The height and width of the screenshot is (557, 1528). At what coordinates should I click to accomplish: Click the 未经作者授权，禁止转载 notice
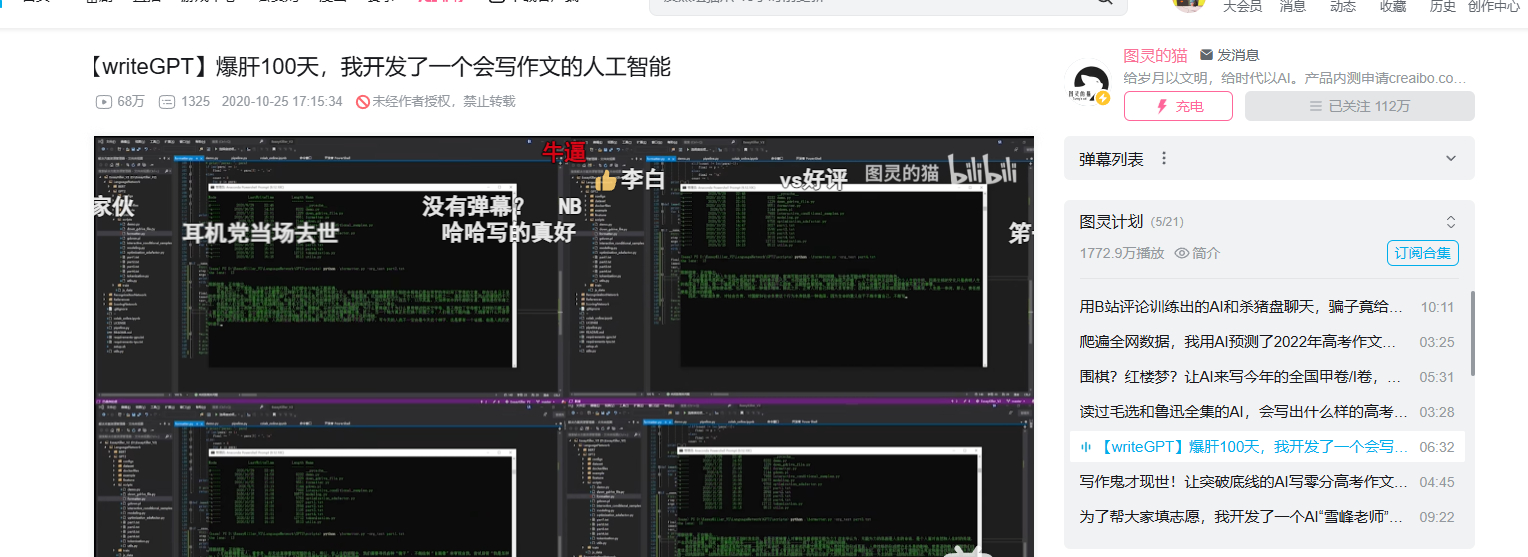click(x=444, y=101)
